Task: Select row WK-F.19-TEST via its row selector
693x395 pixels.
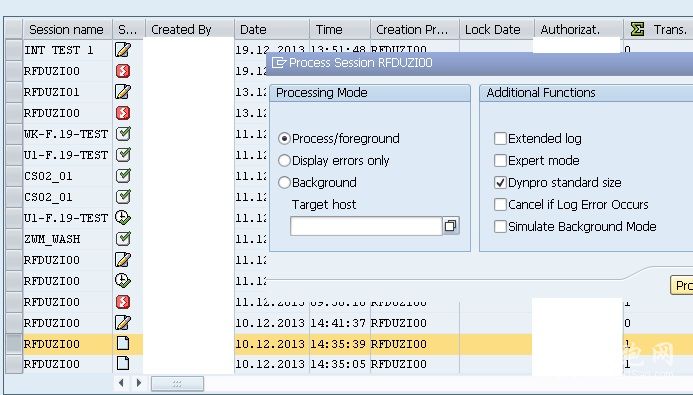Action: tap(14, 133)
